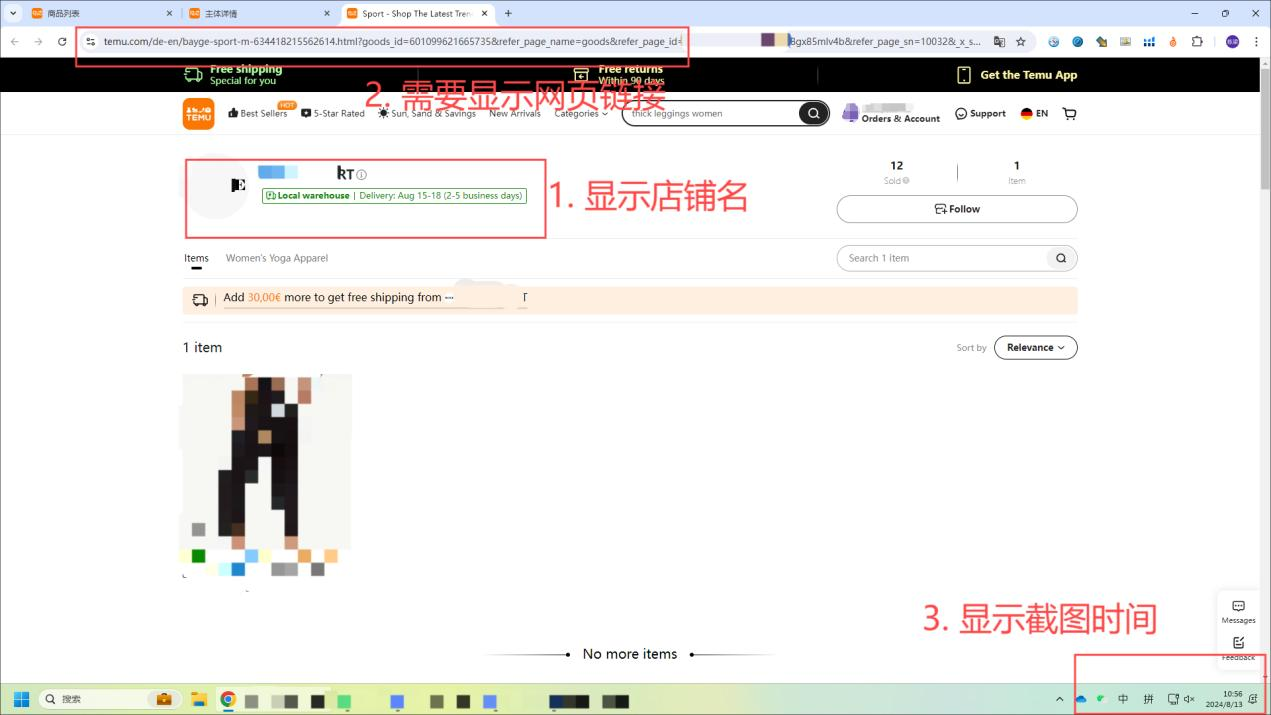Close the 主体详情 tab
This screenshot has width=1271, height=715.
[x=326, y=13]
